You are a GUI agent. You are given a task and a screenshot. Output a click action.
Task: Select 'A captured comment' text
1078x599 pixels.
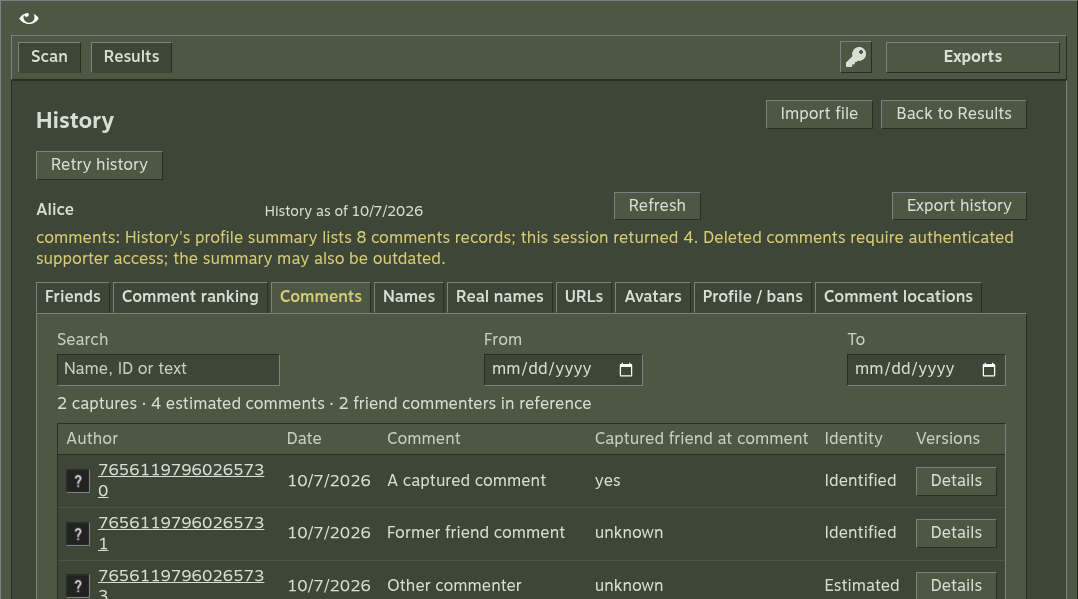(466, 481)
